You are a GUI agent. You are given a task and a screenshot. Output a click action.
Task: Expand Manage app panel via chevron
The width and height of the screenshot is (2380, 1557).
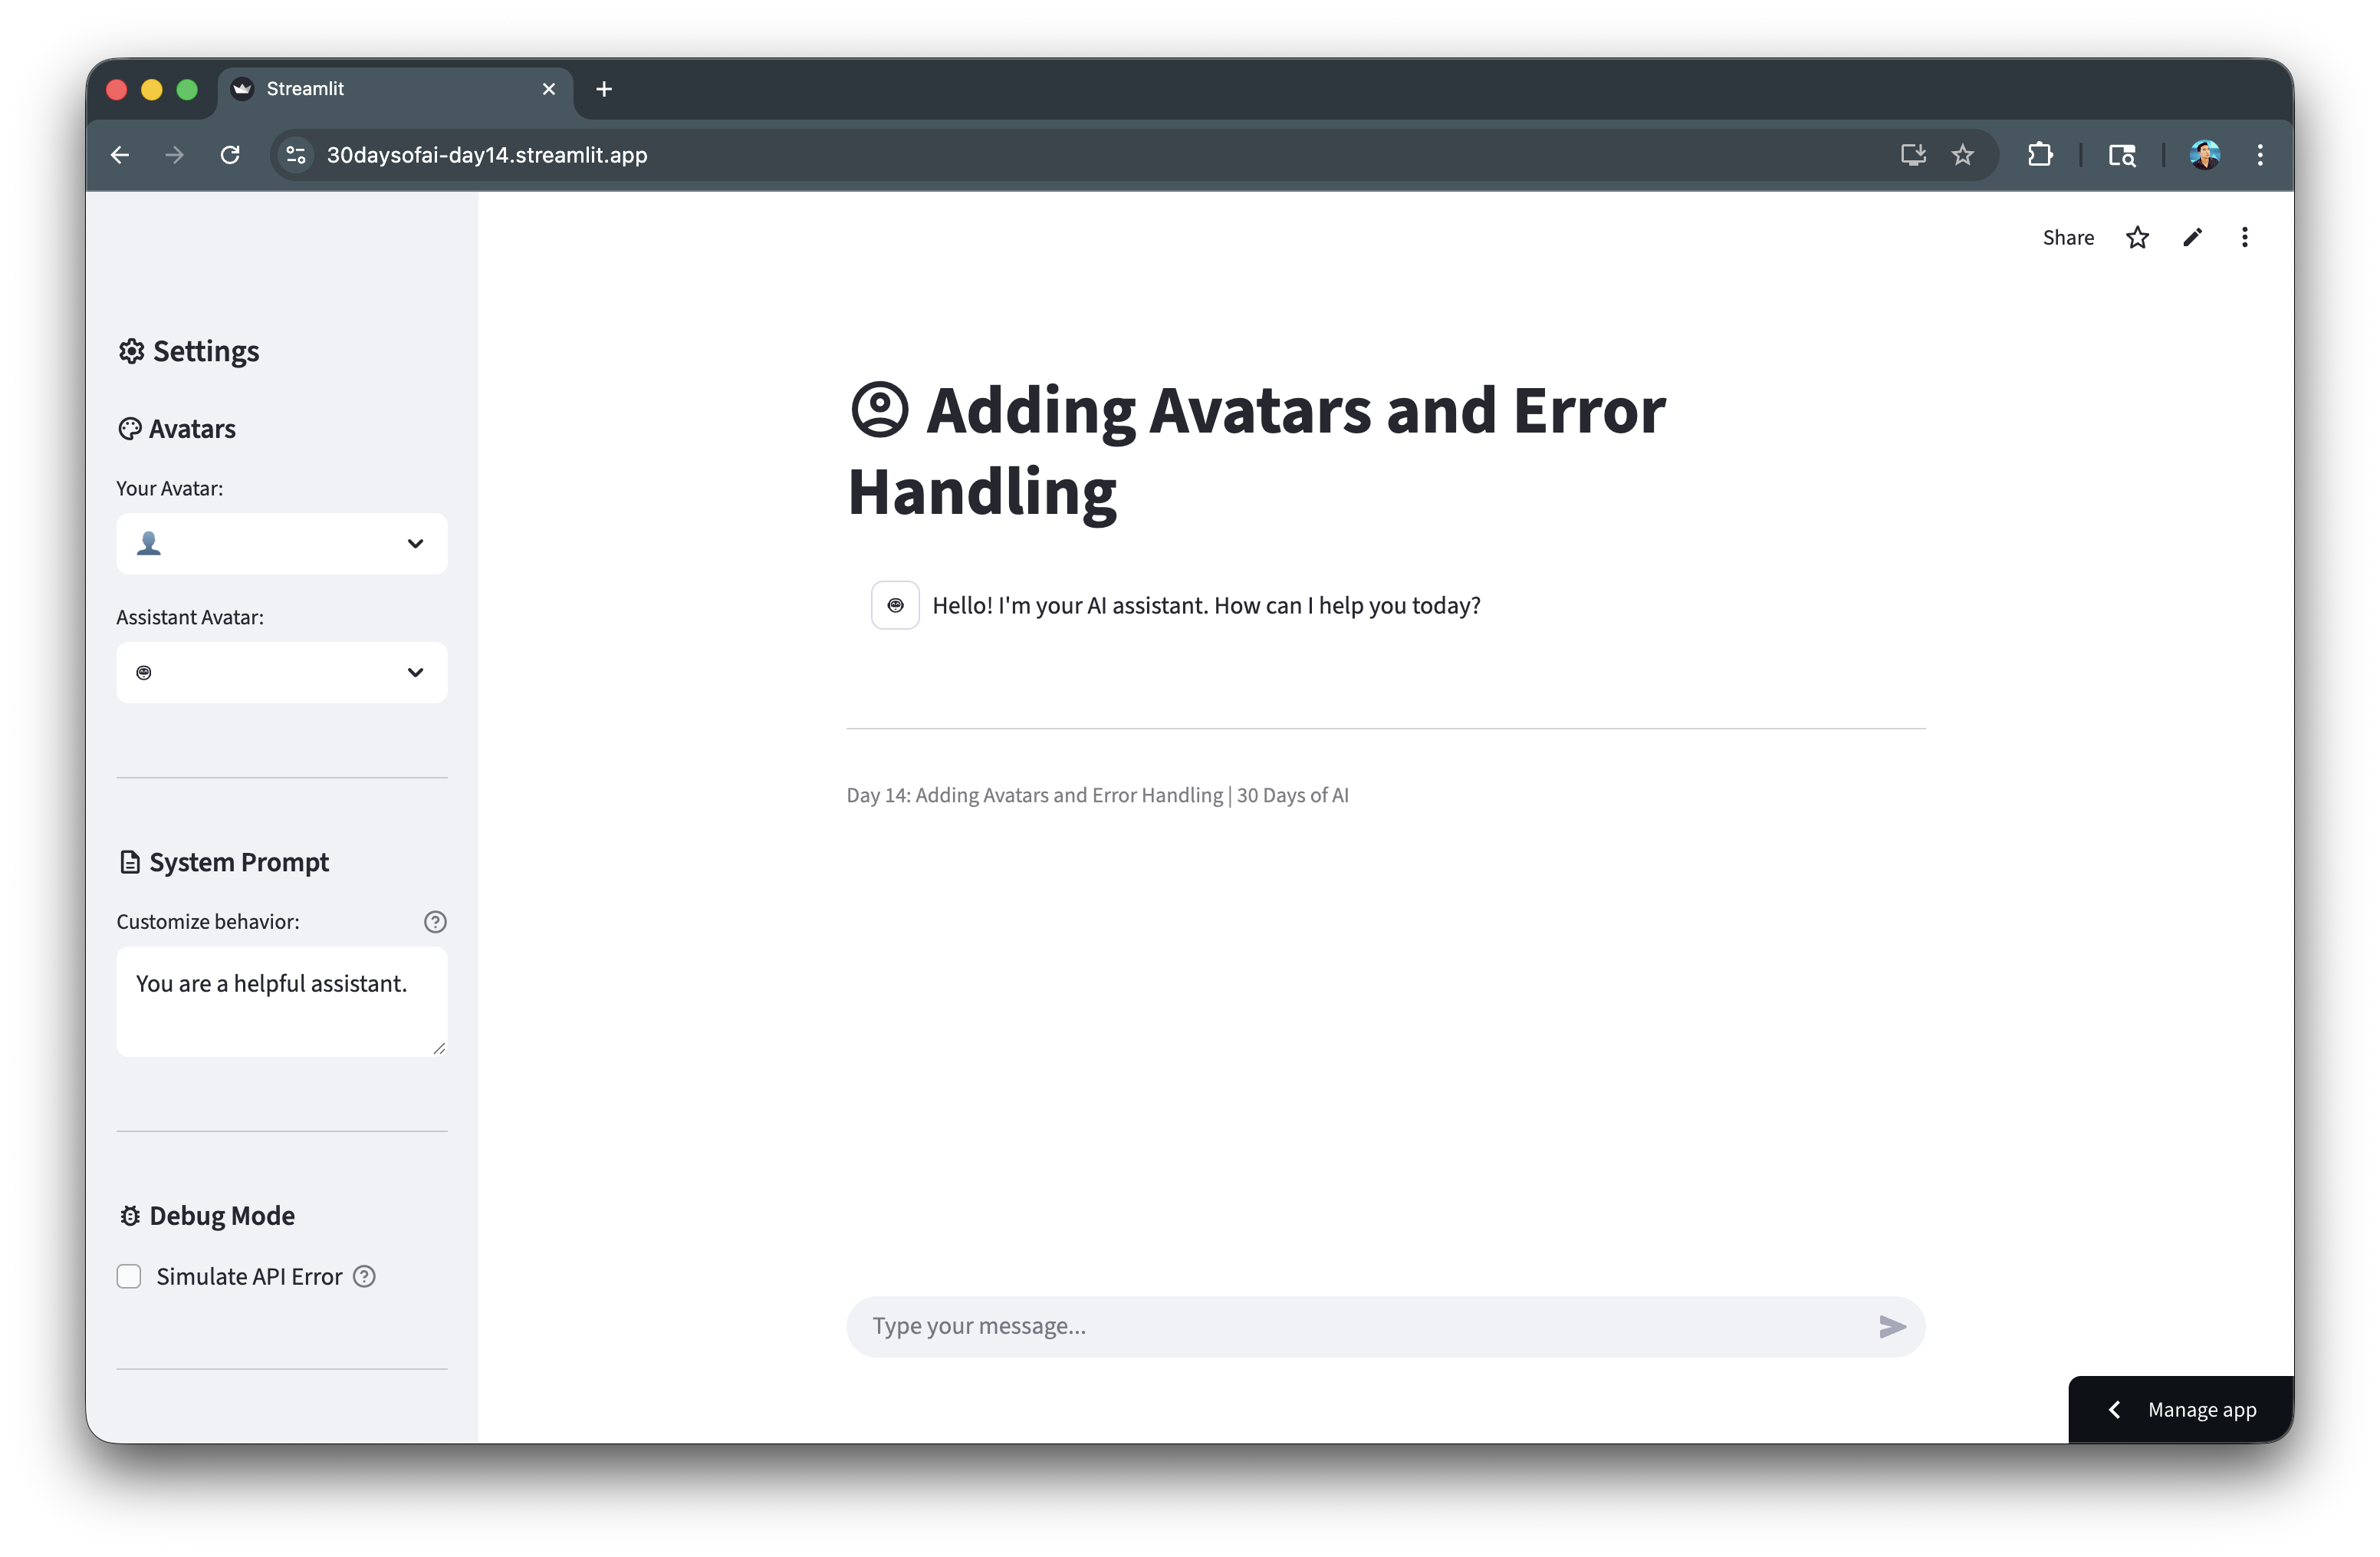[x=2114, y=1409]
